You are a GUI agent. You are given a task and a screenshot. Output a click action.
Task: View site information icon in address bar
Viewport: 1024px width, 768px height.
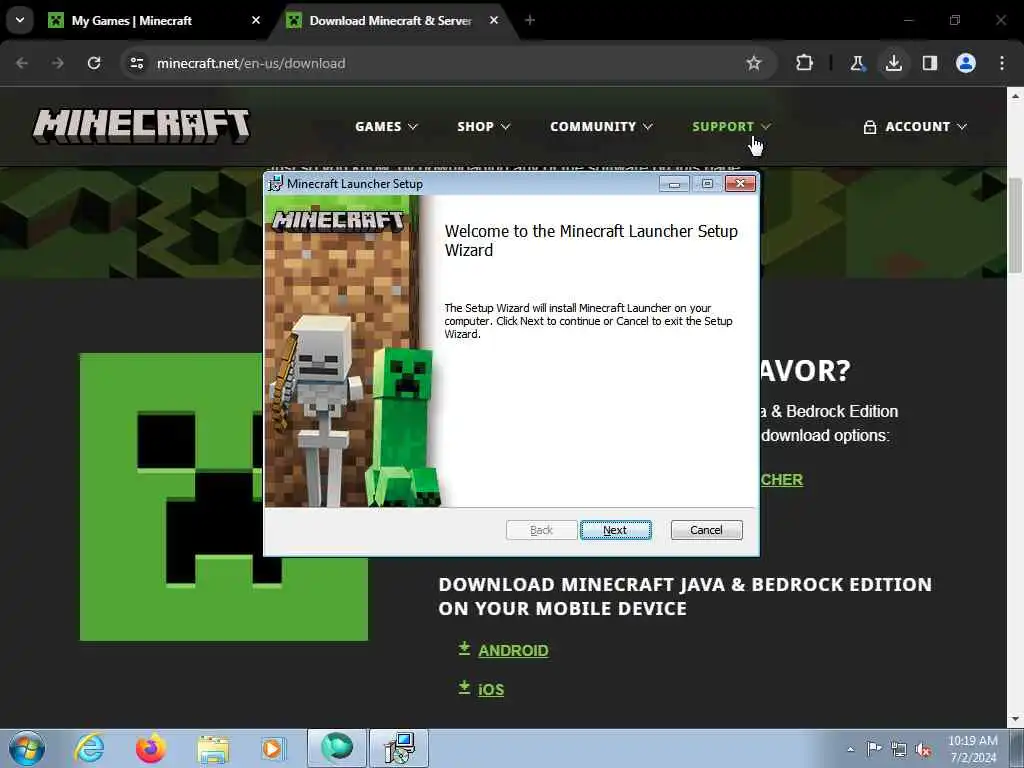[x=136, y=63]
